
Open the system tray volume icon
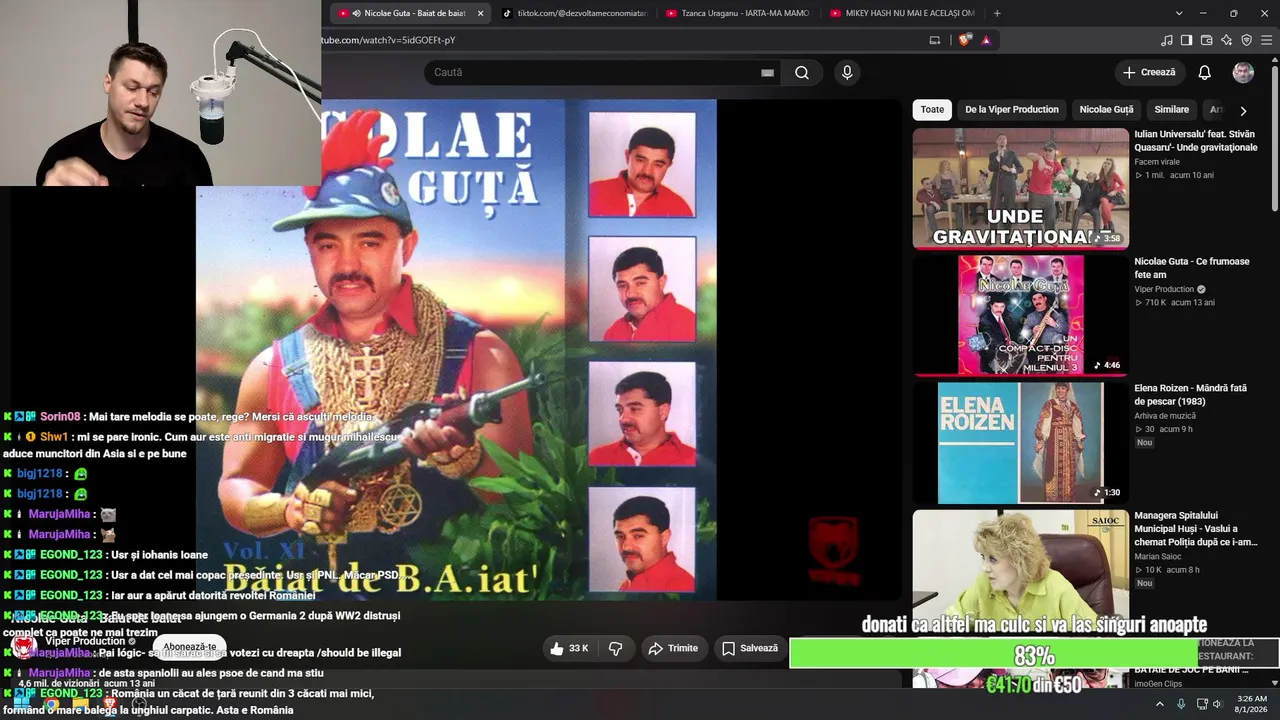click(1217, 703)
